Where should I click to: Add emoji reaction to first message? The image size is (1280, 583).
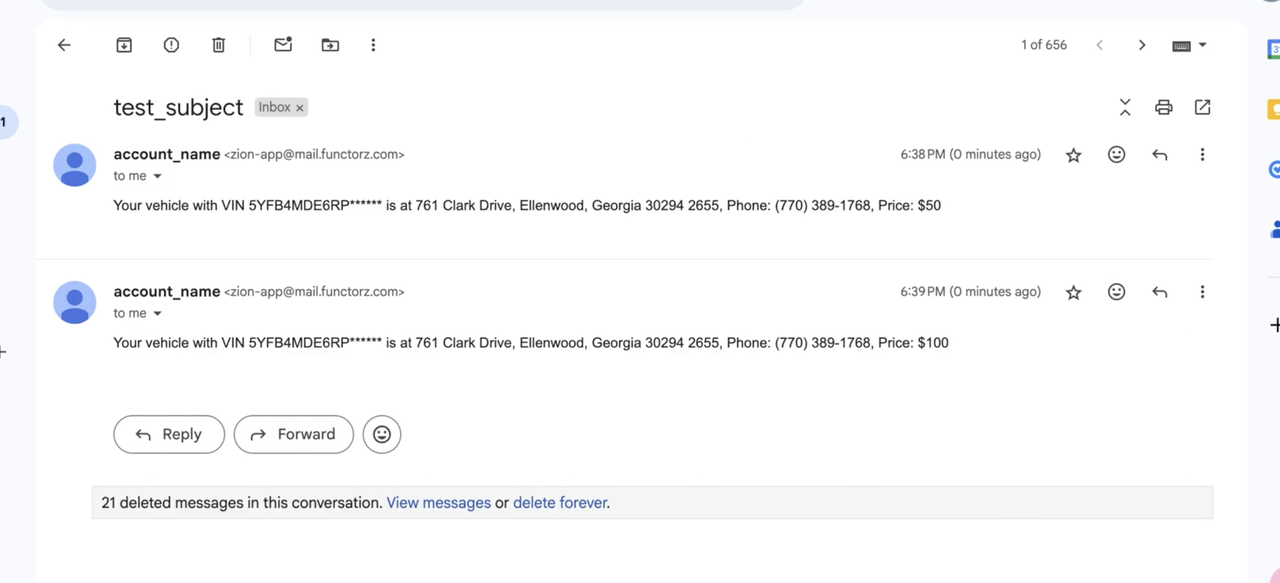1116,155
